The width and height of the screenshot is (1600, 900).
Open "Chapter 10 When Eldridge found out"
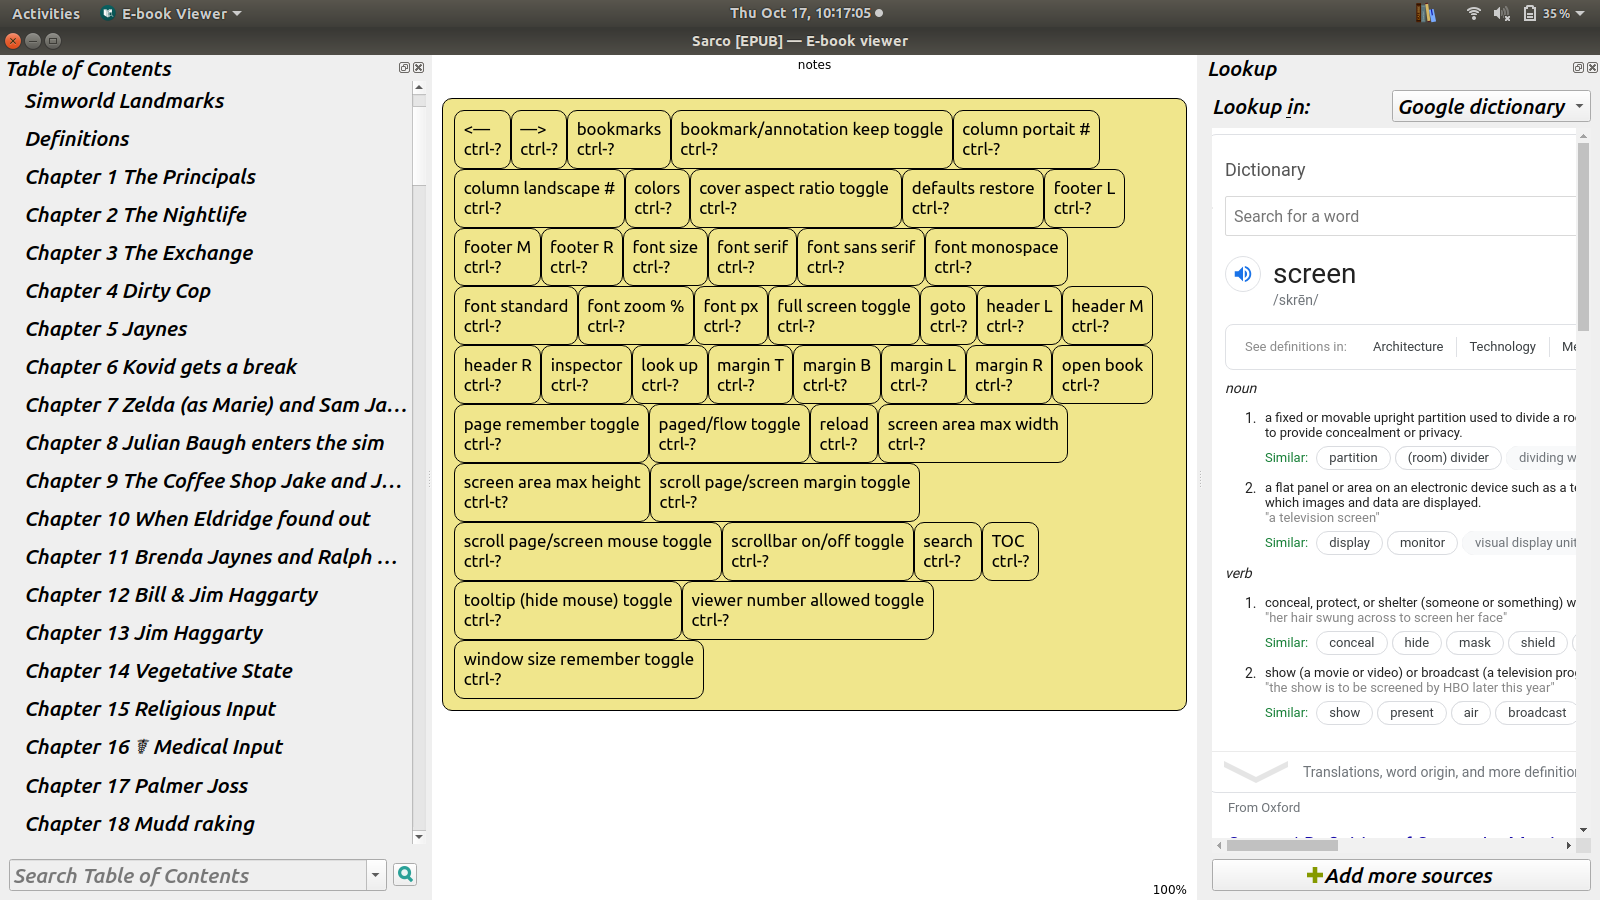(x=198, y=519)
